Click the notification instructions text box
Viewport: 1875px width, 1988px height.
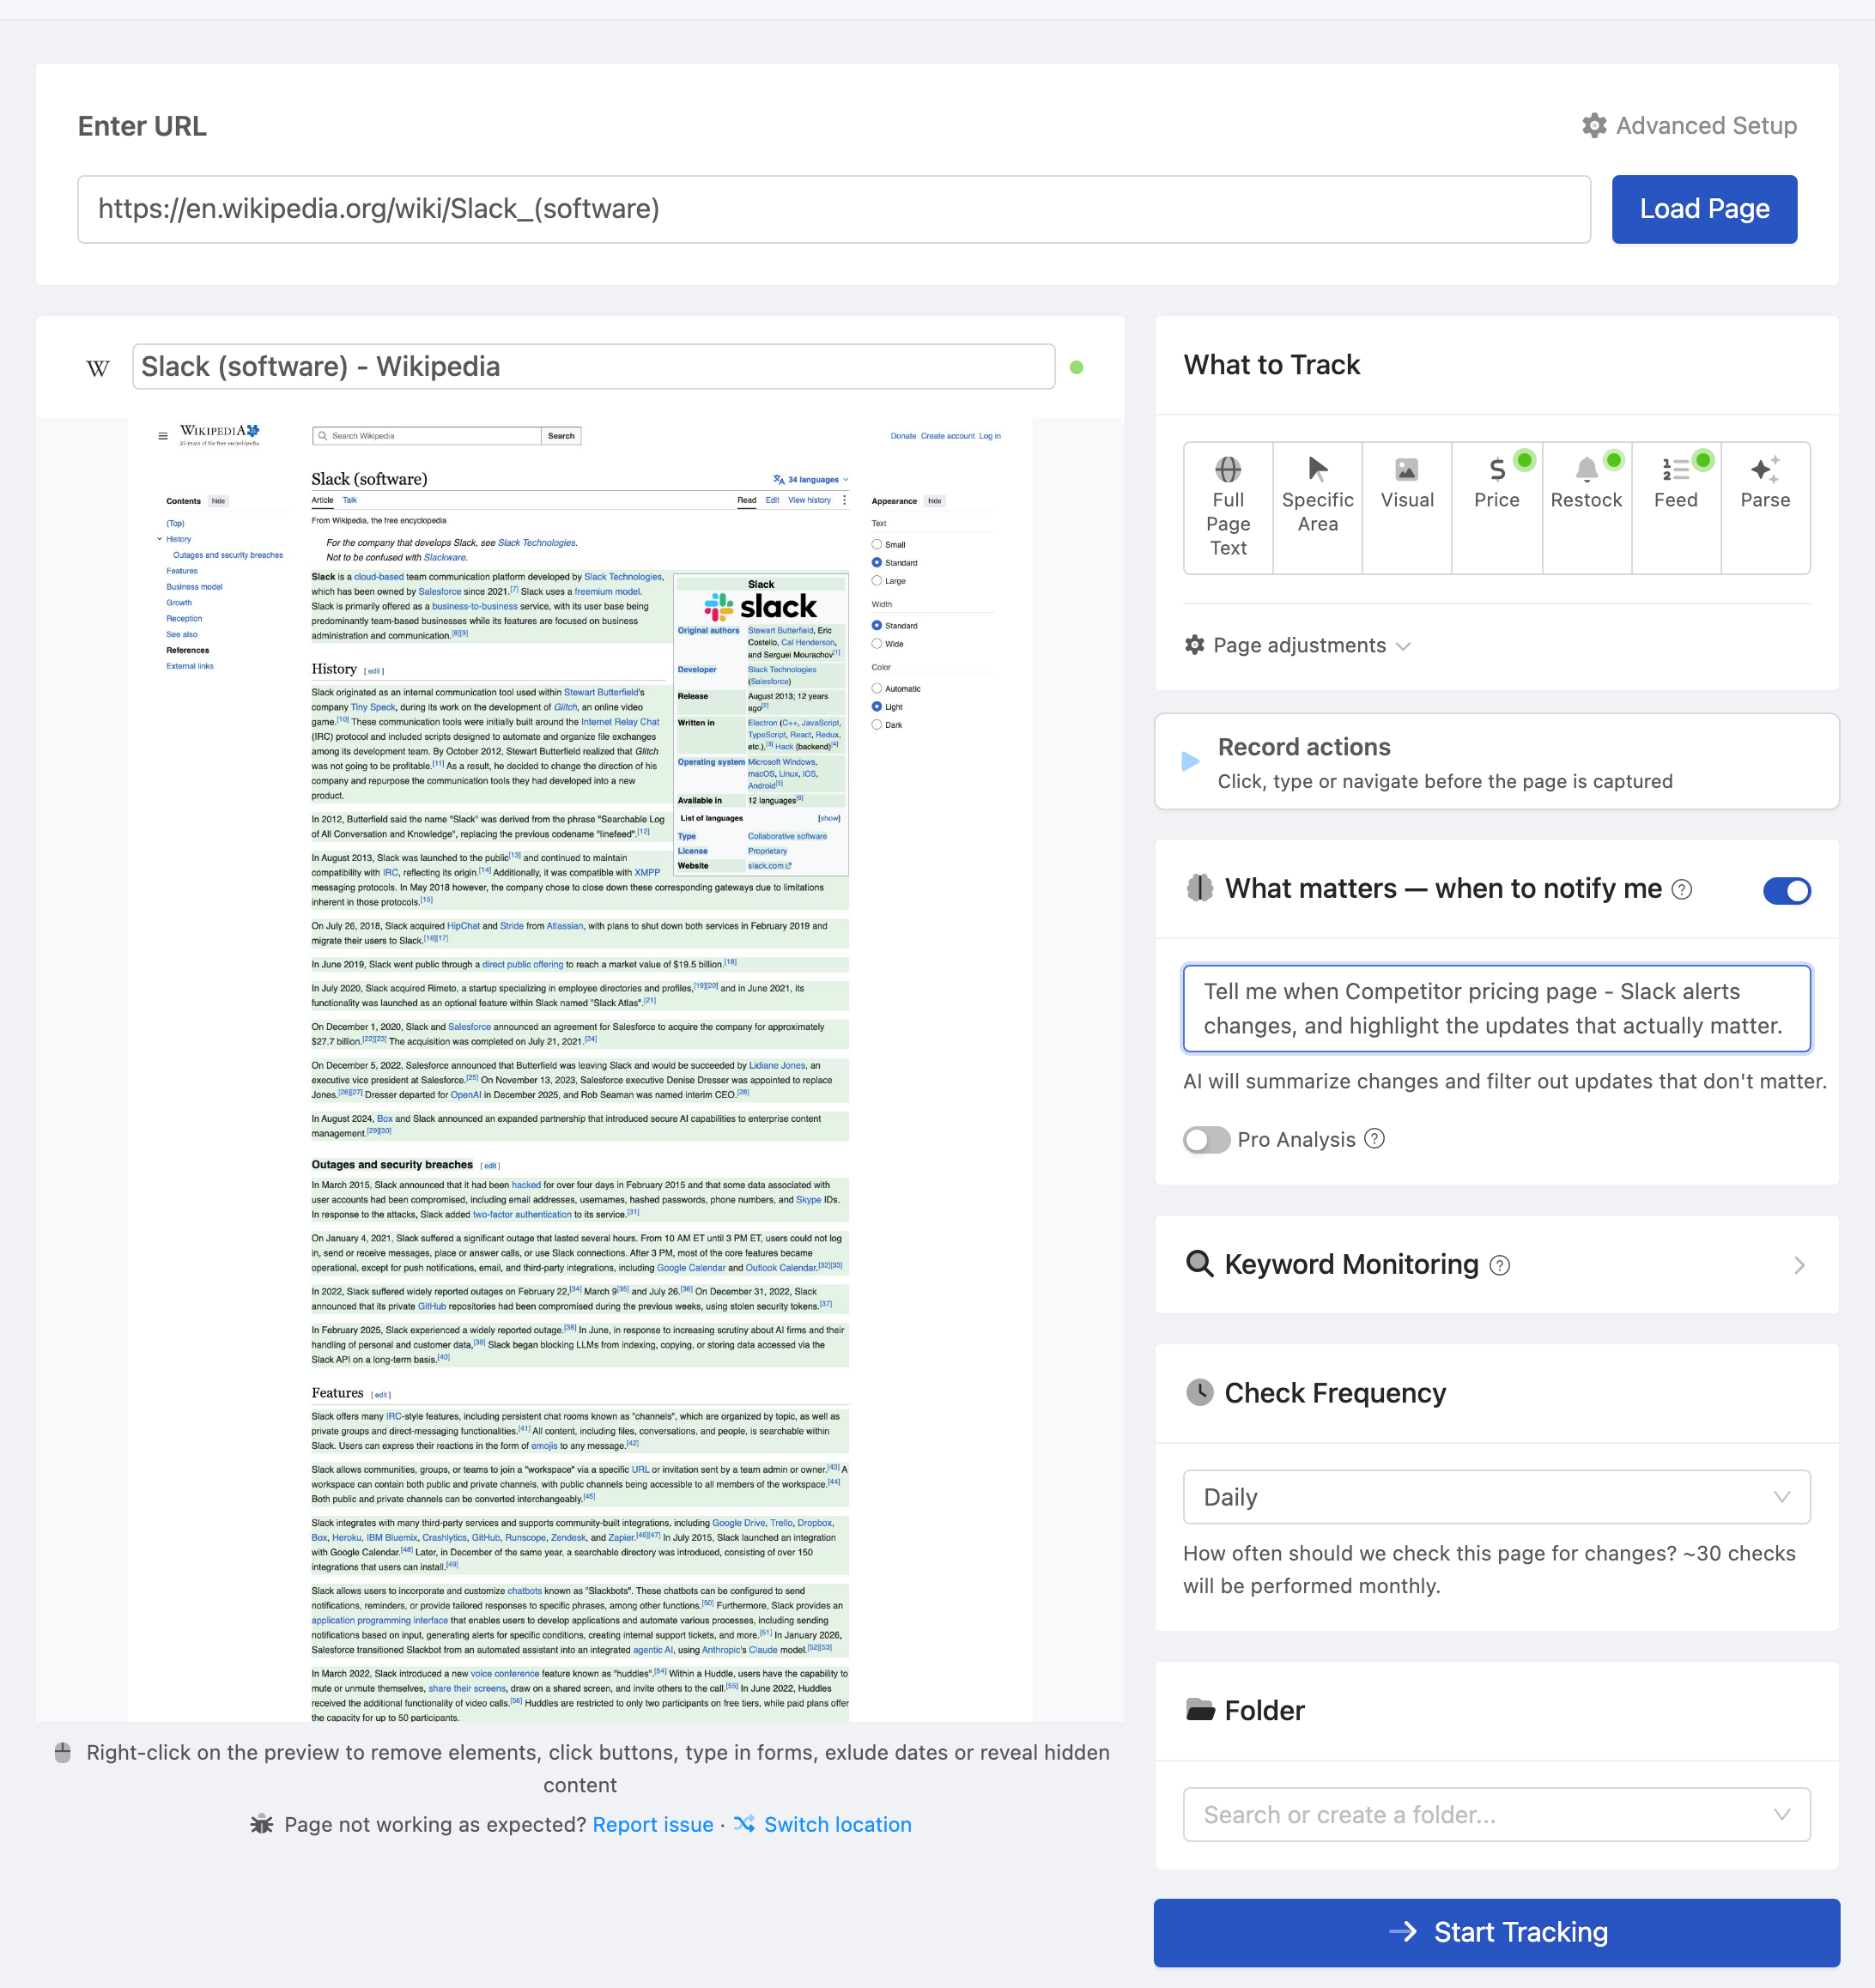pos(1496,1008)
